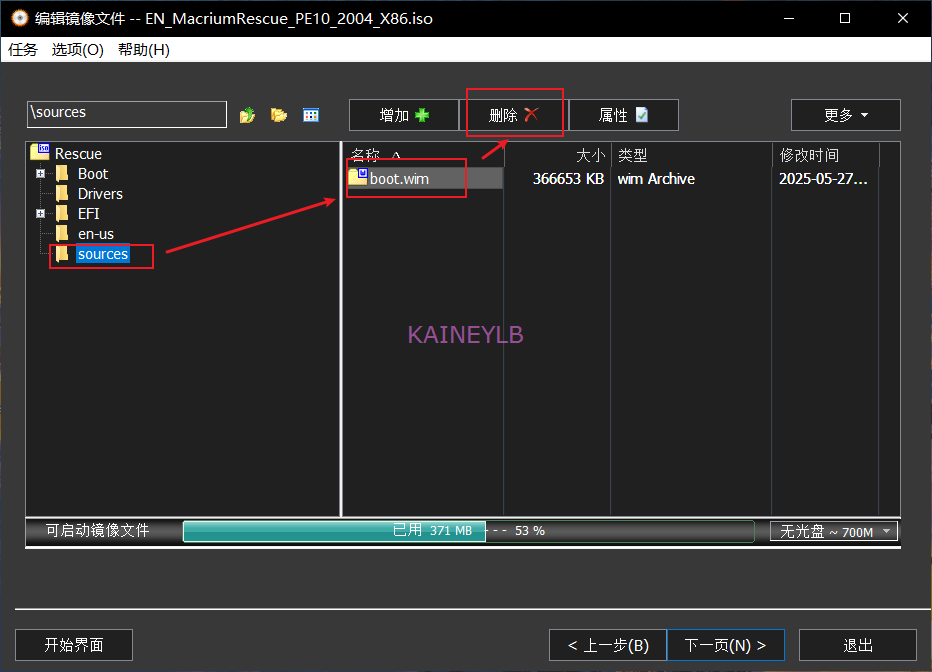The image size is (932, 672).
Task: Click the Boot folder icon
Action: pyautogui.click(x=62, y=173)
